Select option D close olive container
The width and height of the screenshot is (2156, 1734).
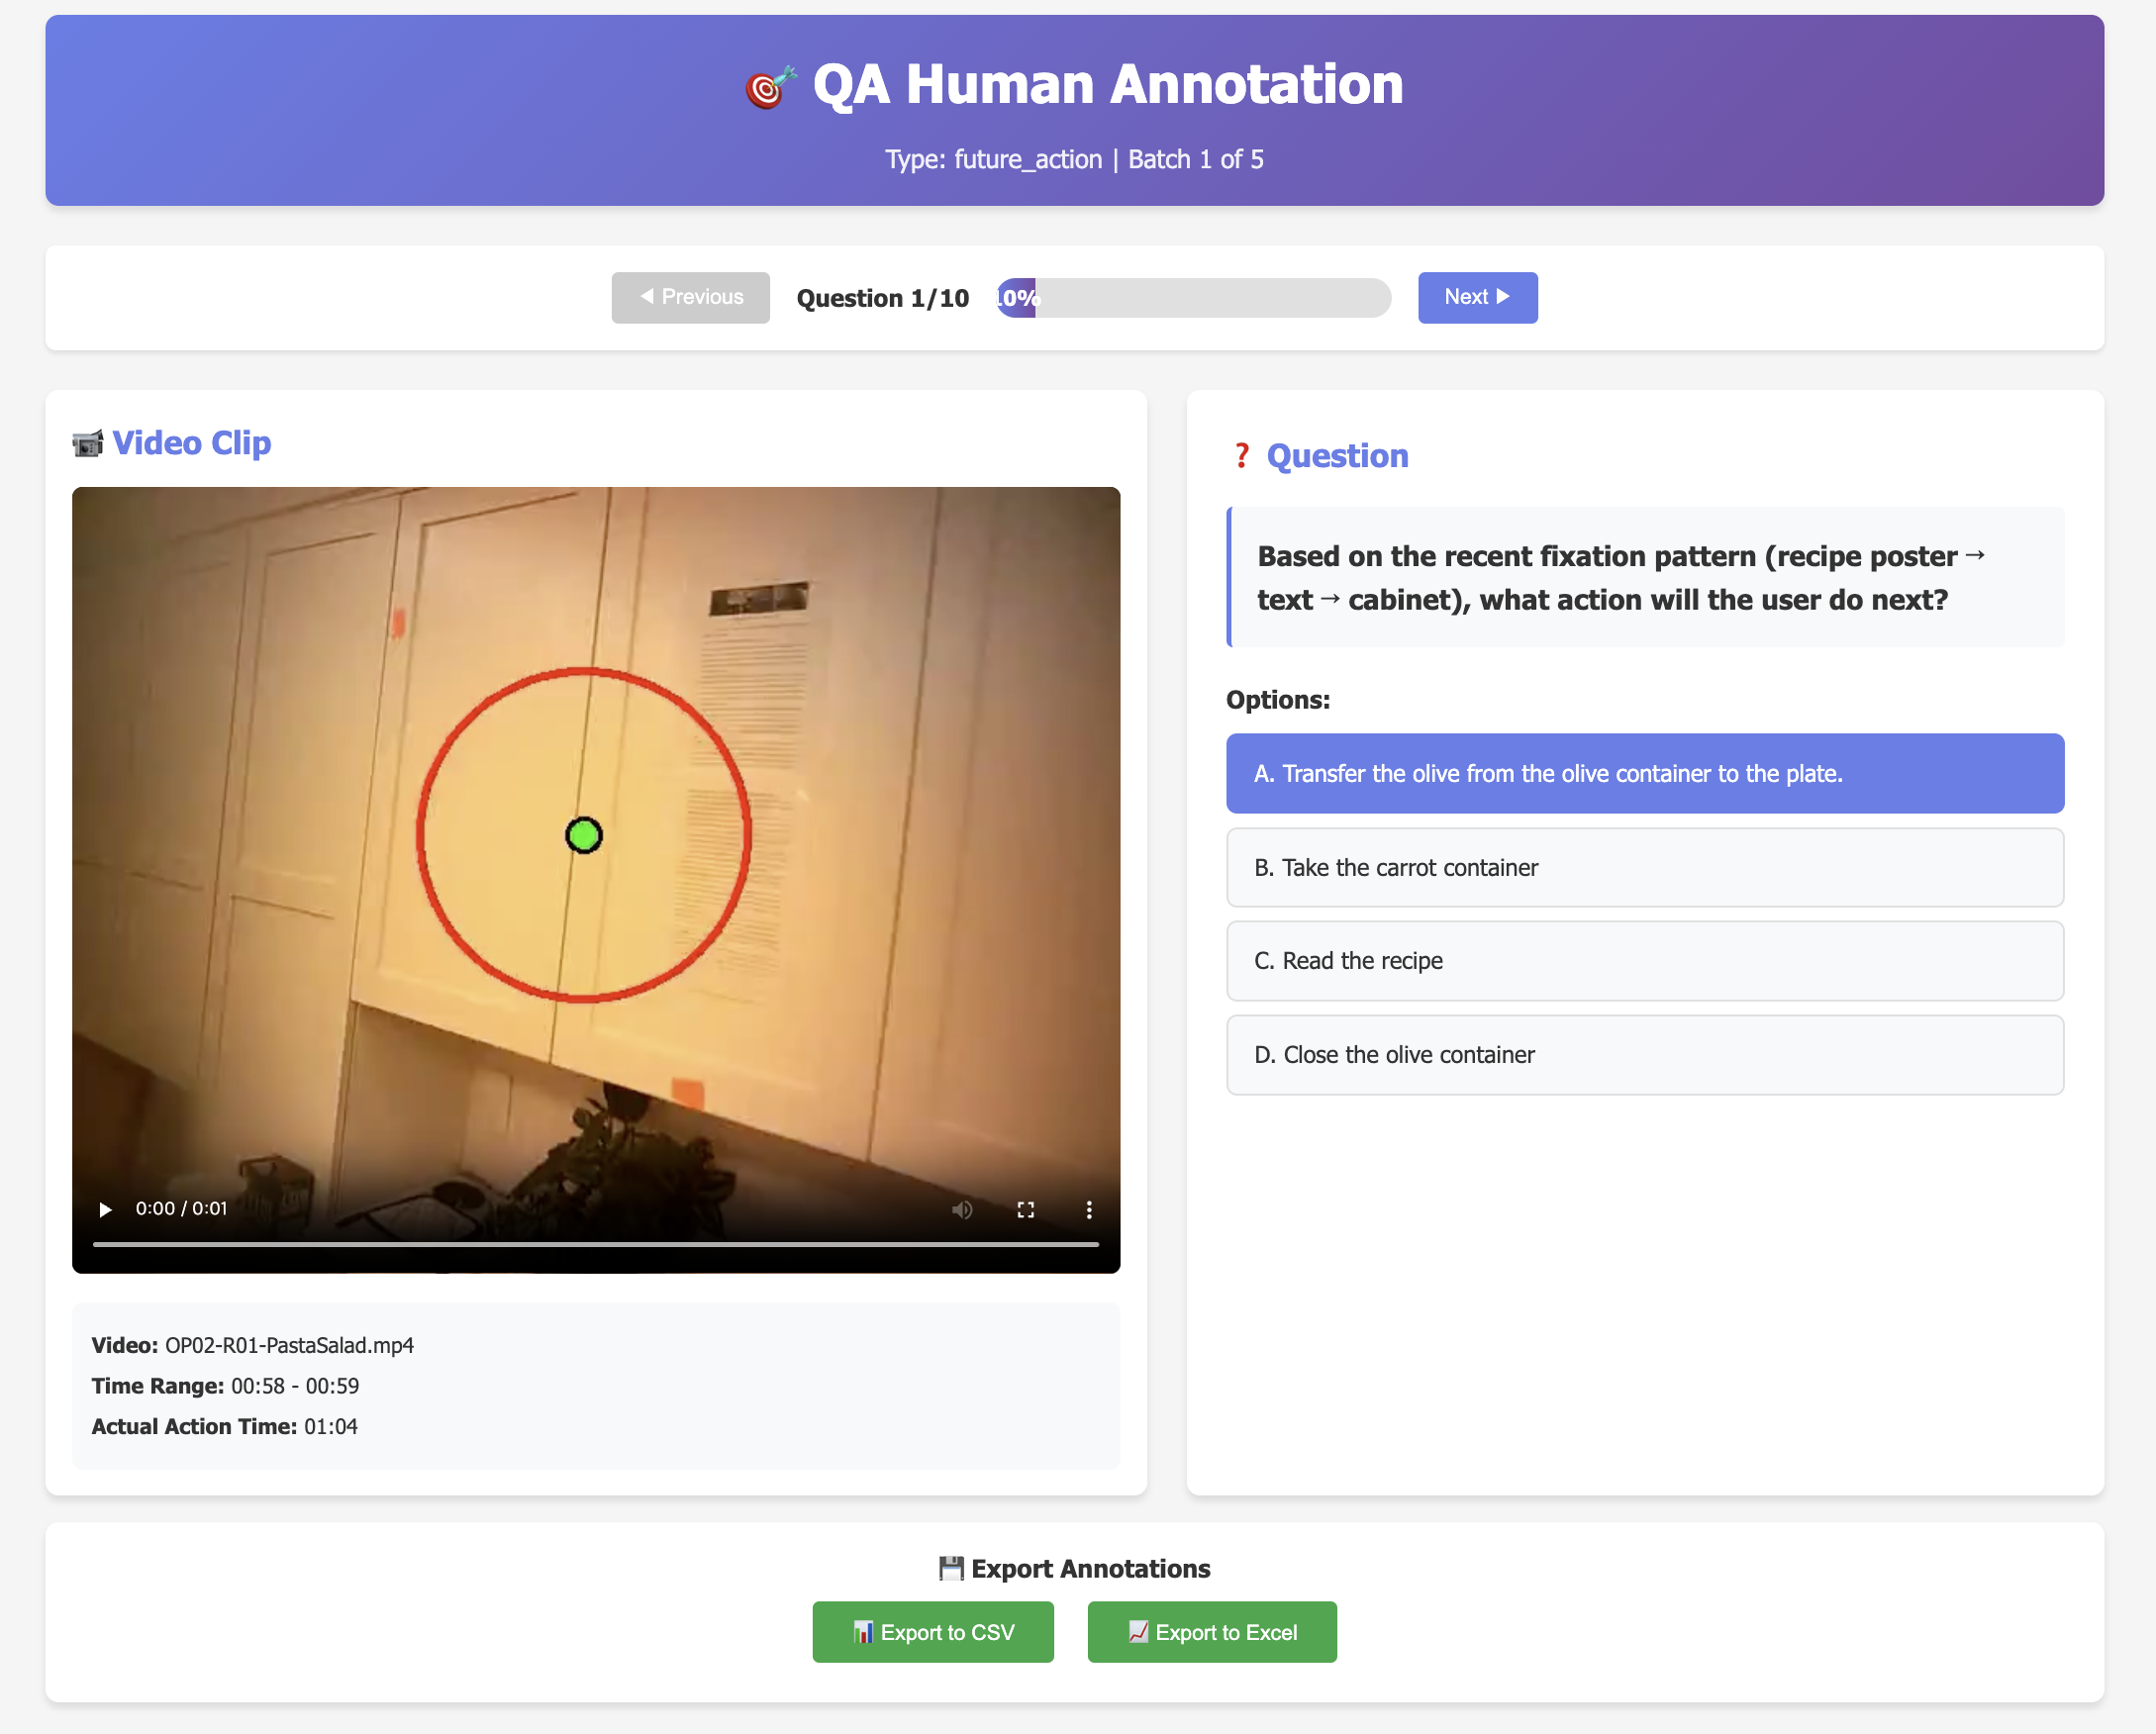pyautogui.click(x=1645, y=1054)
